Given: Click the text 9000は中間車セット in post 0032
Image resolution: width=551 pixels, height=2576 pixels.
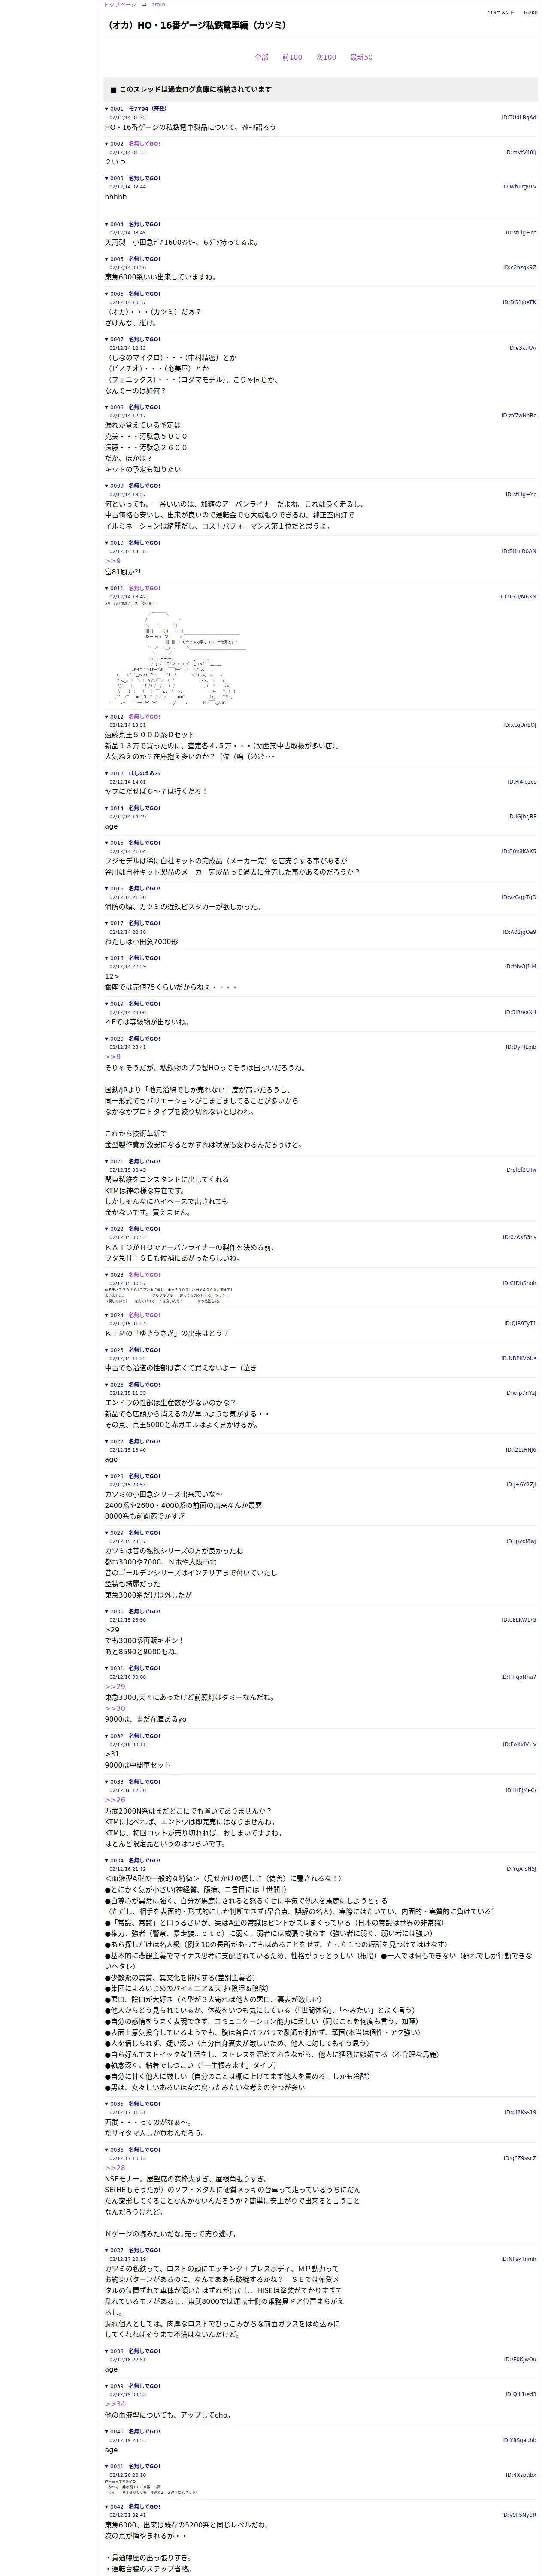Looking at the screenshot, I should tap(138, 1765).
